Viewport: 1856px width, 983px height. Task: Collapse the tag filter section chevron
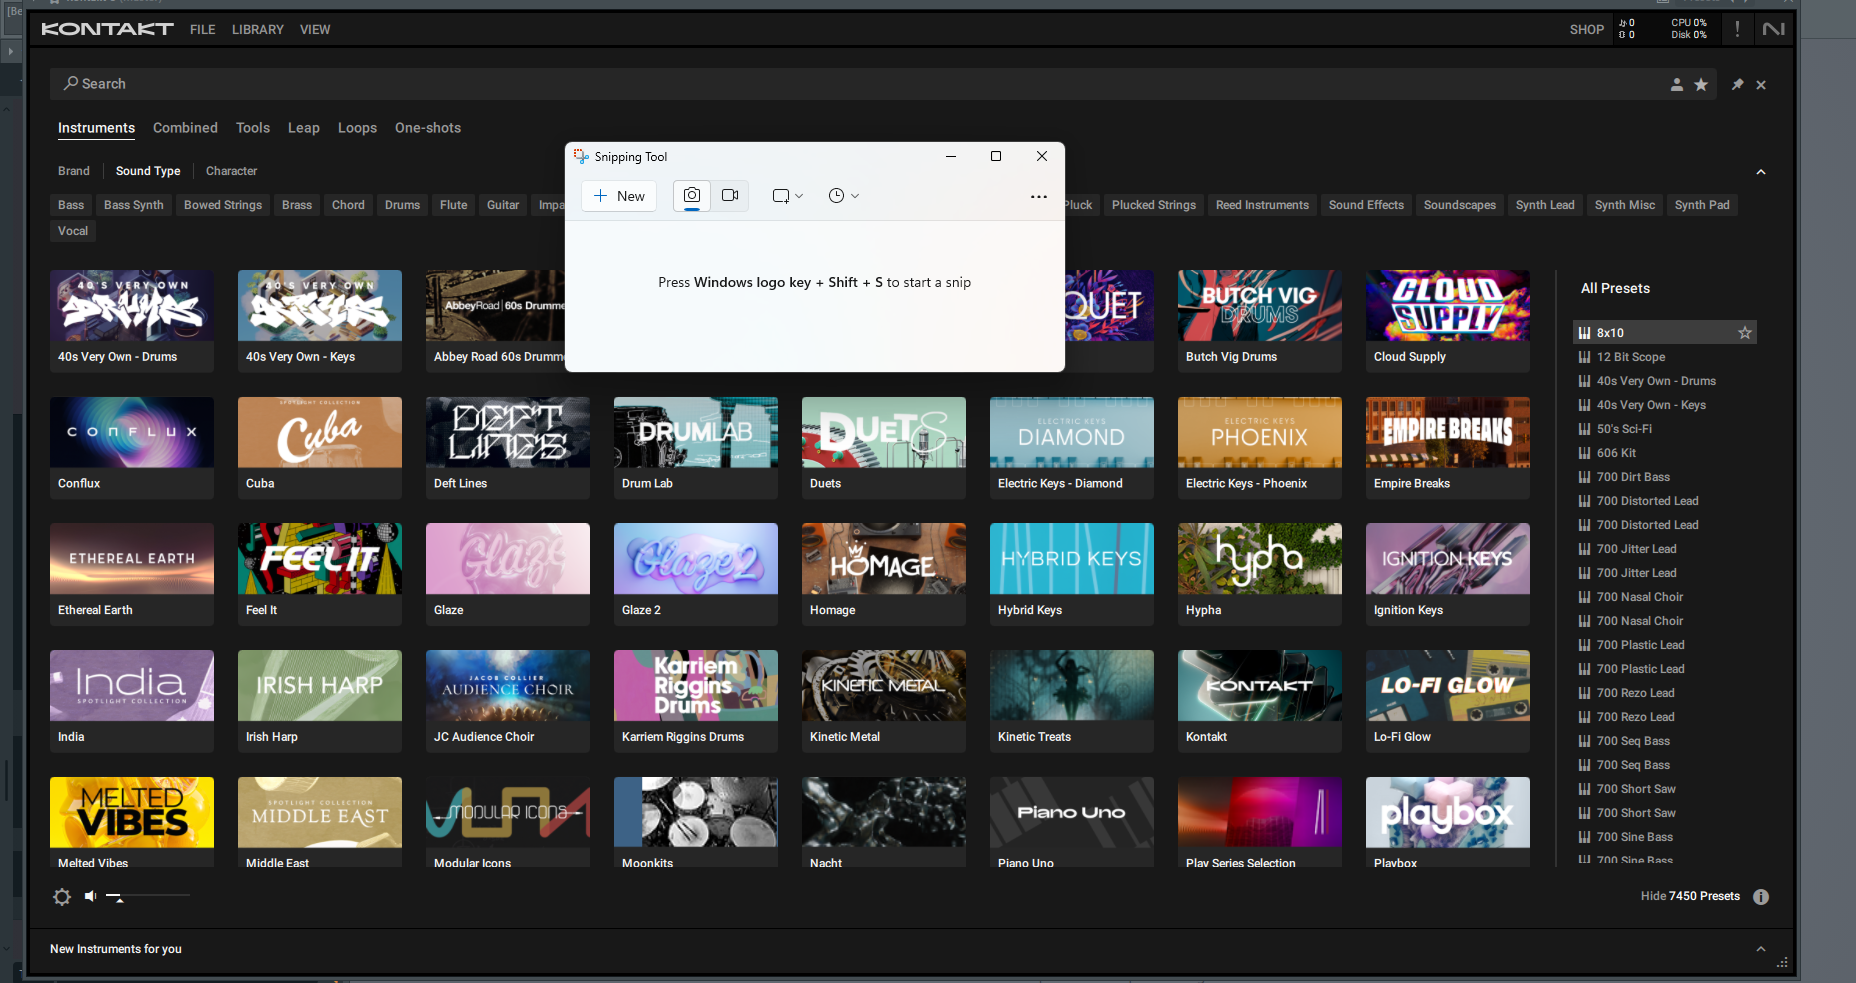[x=1761, y=172]
